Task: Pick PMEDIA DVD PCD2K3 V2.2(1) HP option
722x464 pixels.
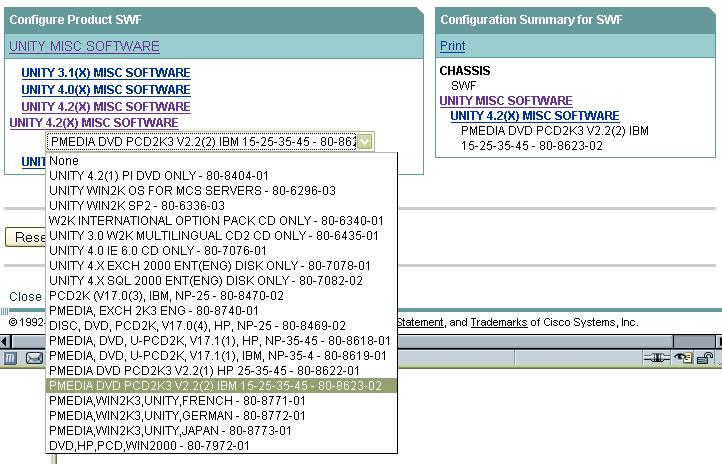Action: coord(221,371)
